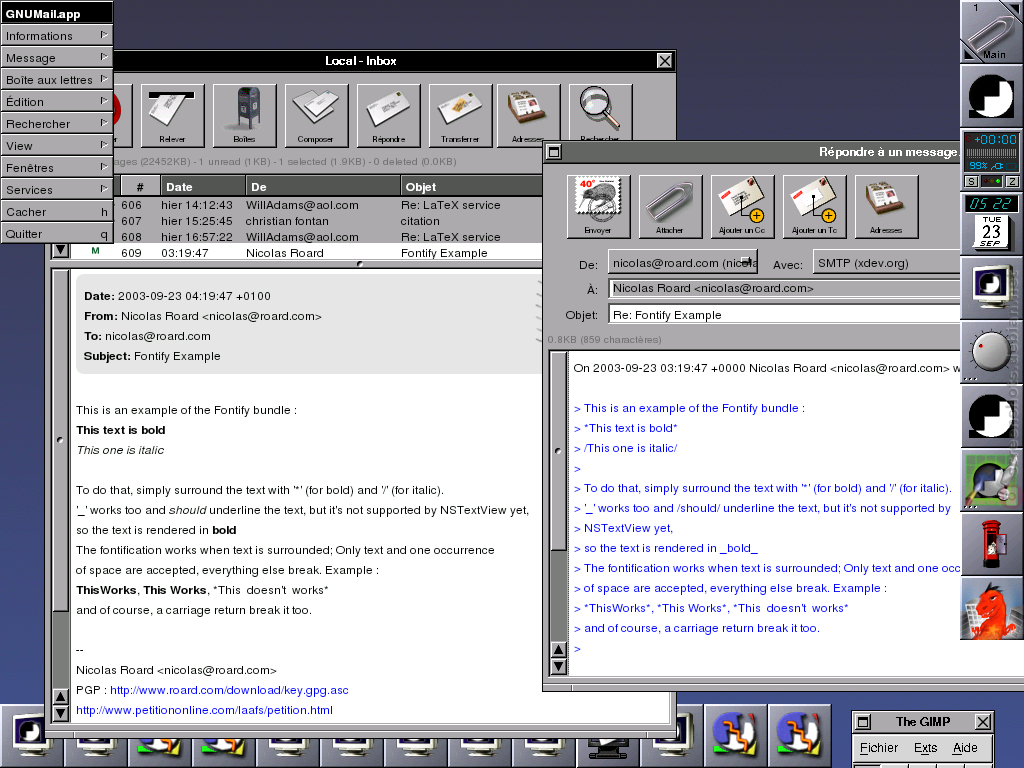
Task: Open the De sender account dropdown
Action: (x=683, y=263)
